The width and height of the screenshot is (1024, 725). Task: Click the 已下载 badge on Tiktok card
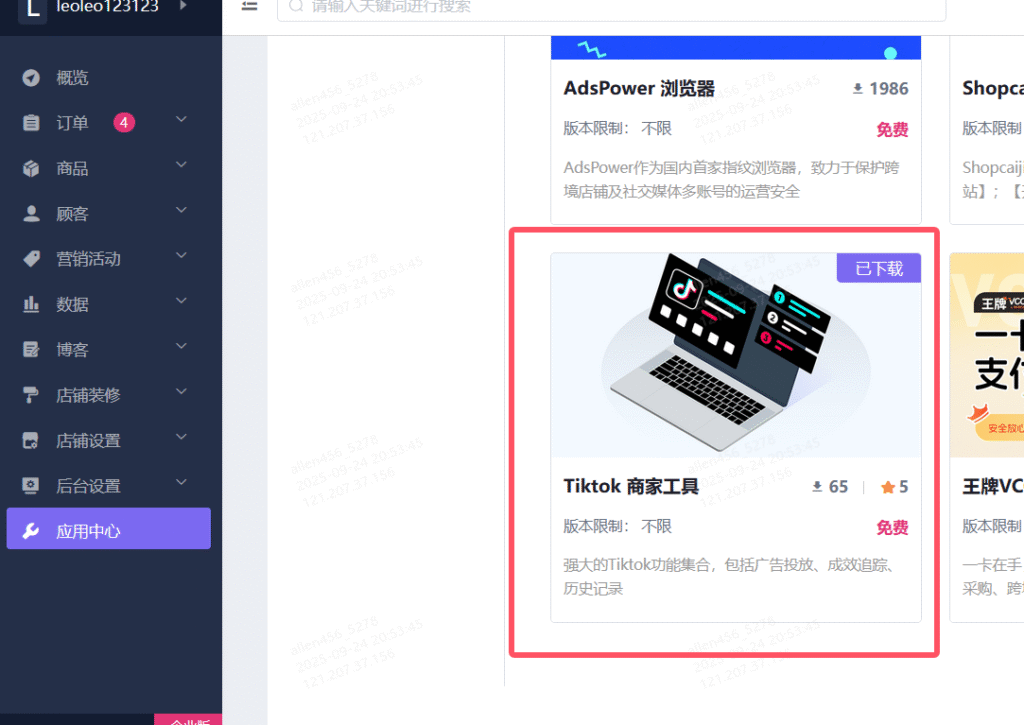[879, 268]
